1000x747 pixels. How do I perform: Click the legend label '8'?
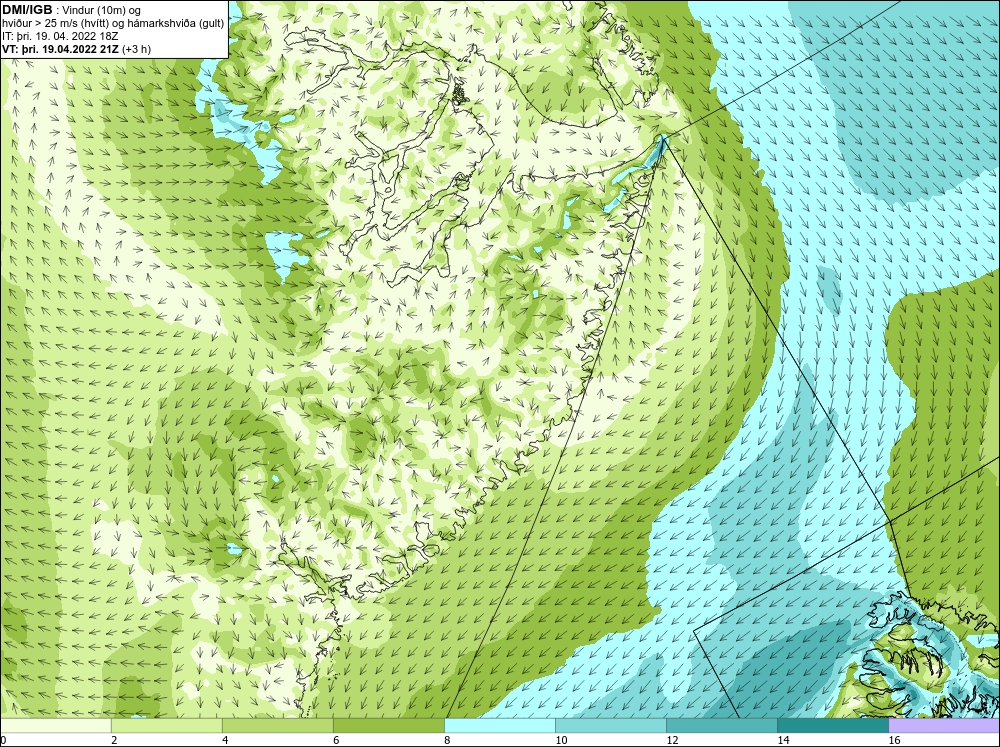pos(447,740)
